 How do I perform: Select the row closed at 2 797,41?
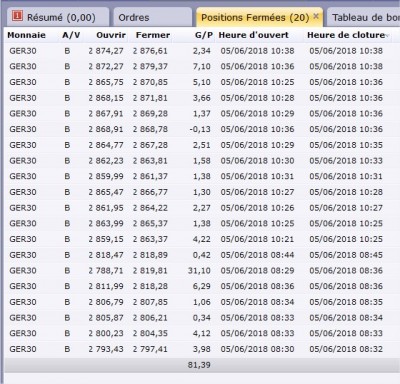click(197, 349)
